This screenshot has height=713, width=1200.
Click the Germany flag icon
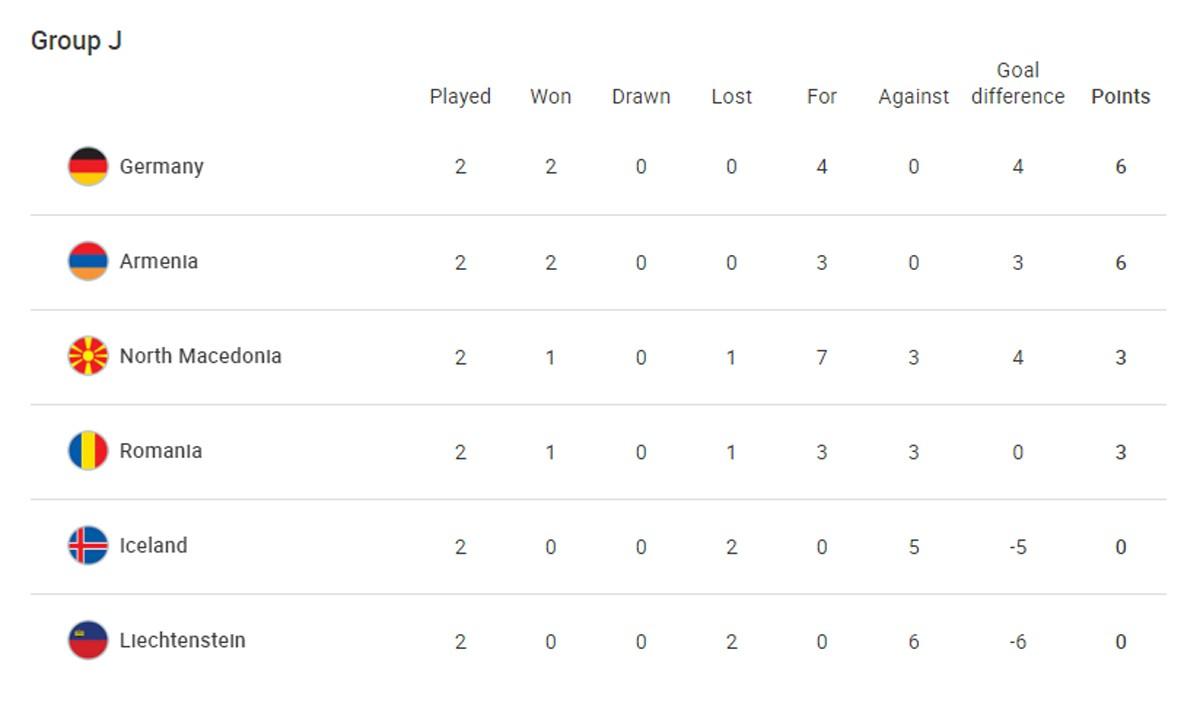tap(88, 167)
